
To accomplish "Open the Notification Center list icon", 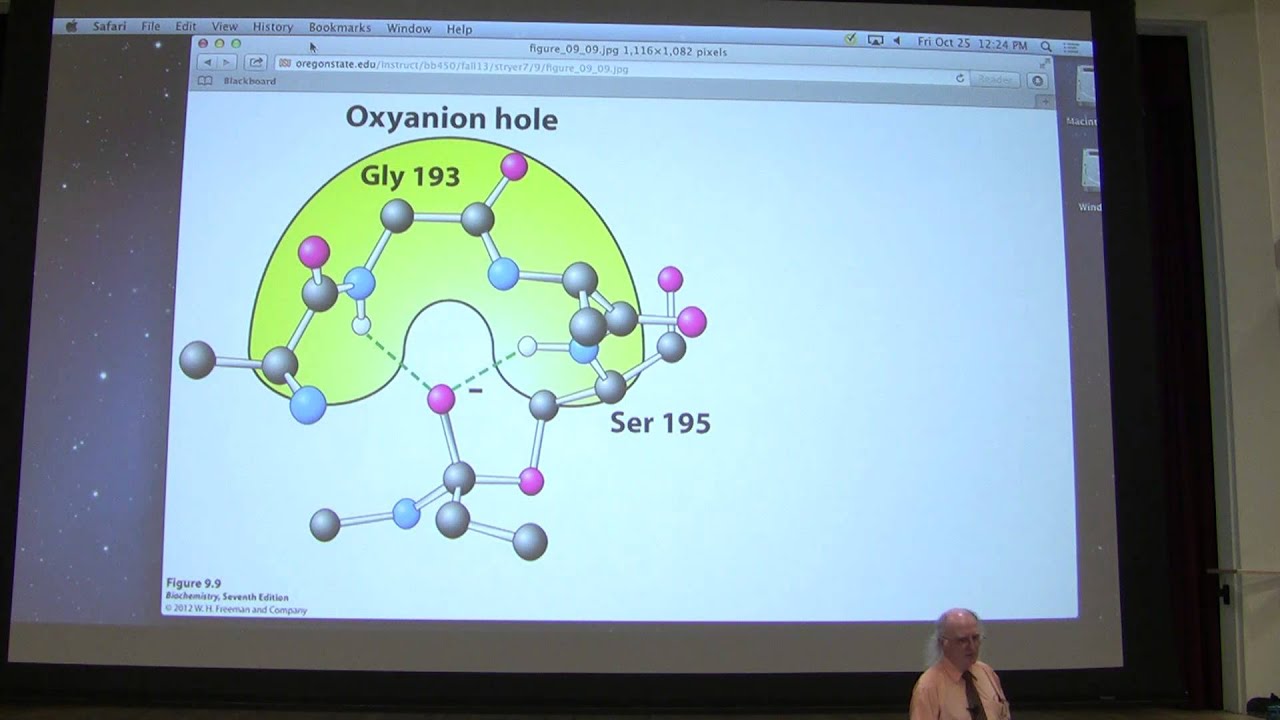I will click(1072, 46).
